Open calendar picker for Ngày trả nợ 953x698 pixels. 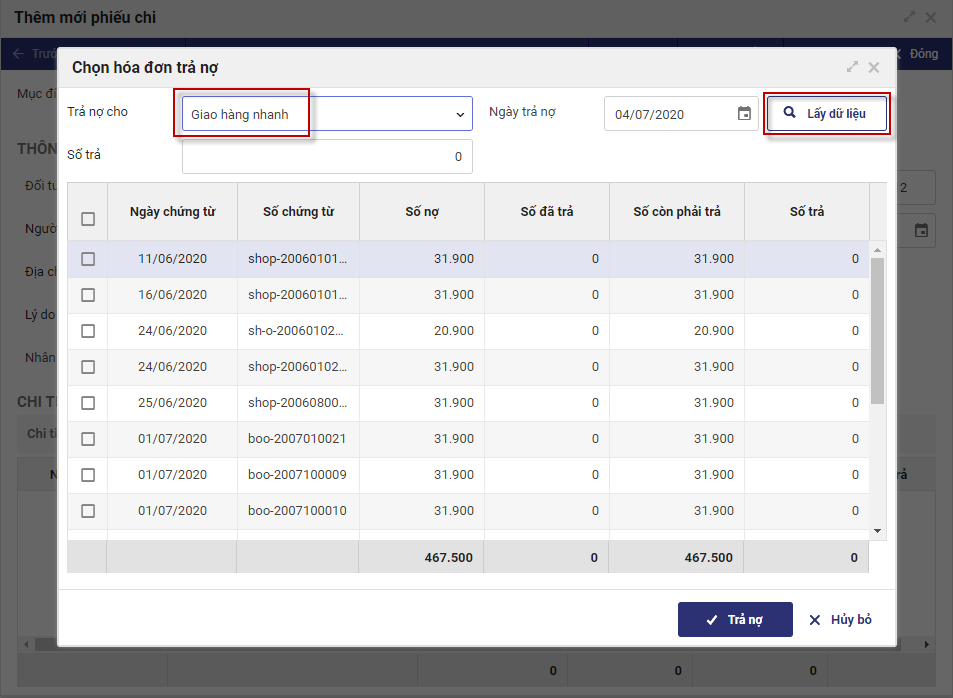click(744, 114)
